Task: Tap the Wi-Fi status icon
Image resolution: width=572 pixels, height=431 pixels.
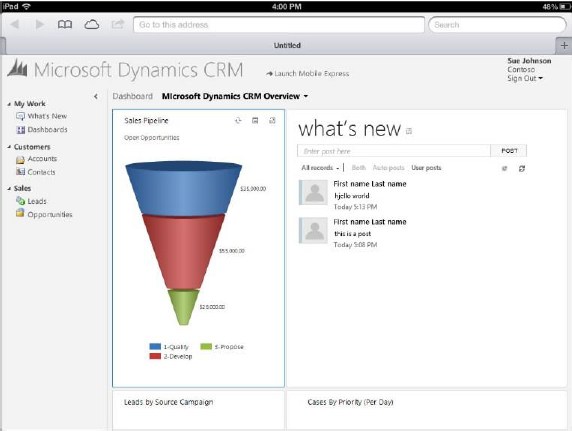Action: point(26,7)
